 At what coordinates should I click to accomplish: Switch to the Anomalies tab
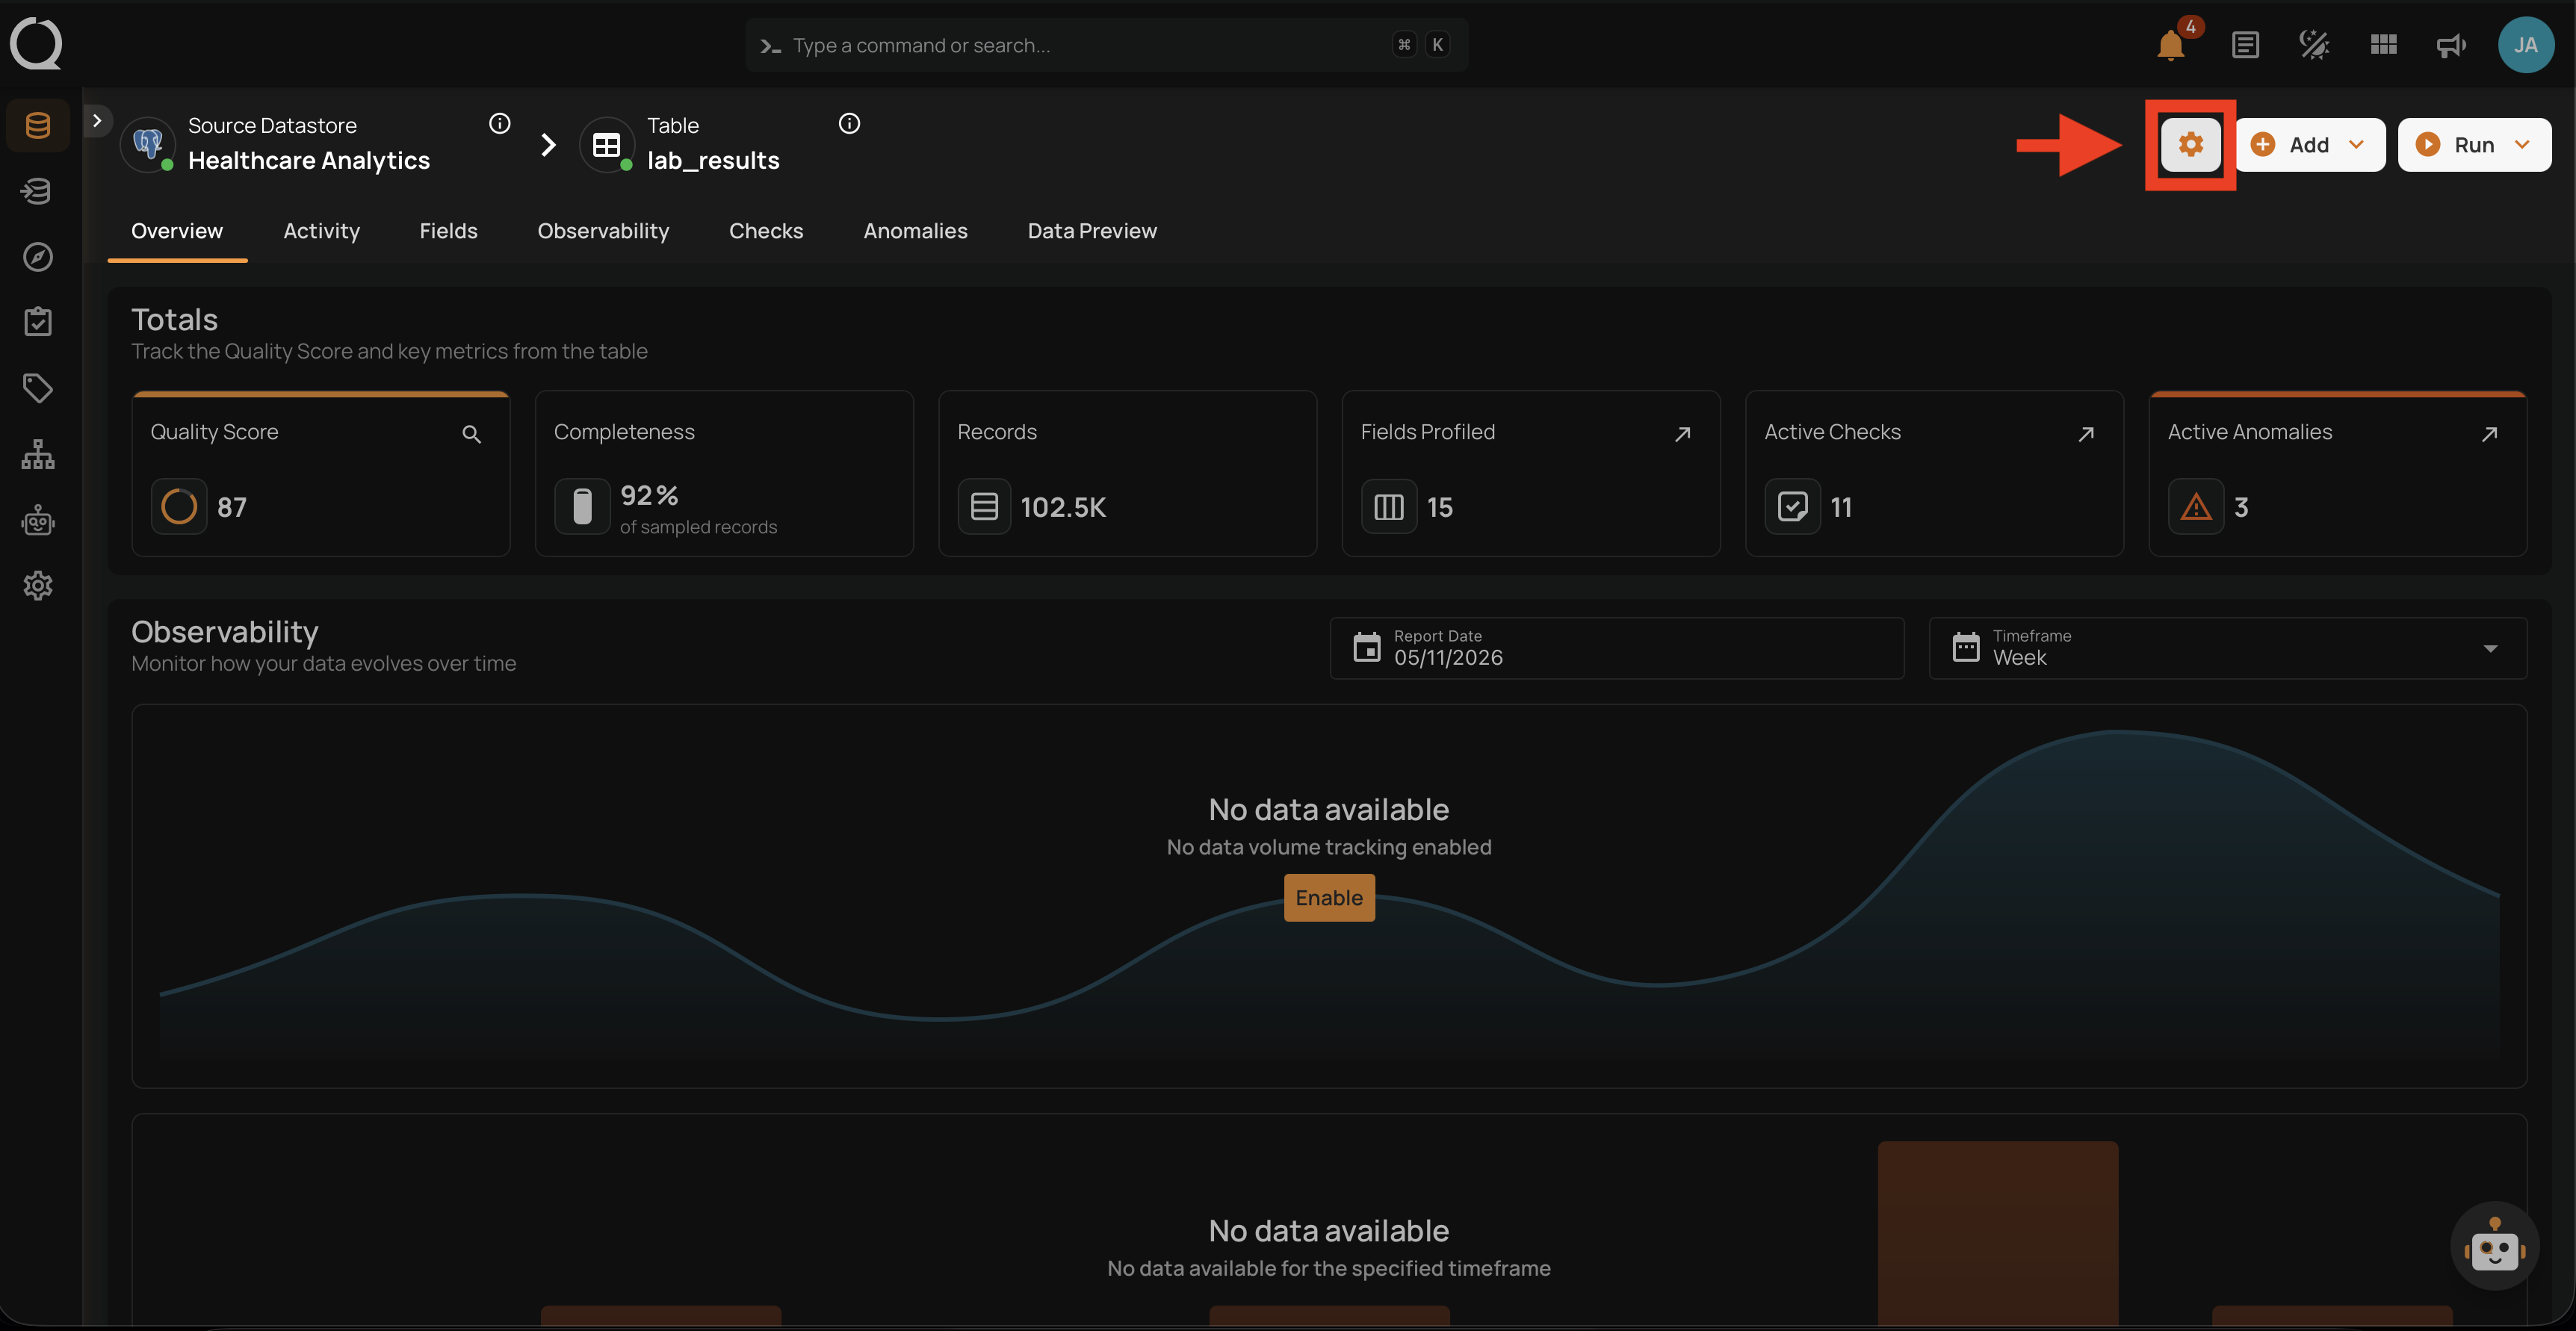coord(915,231)
